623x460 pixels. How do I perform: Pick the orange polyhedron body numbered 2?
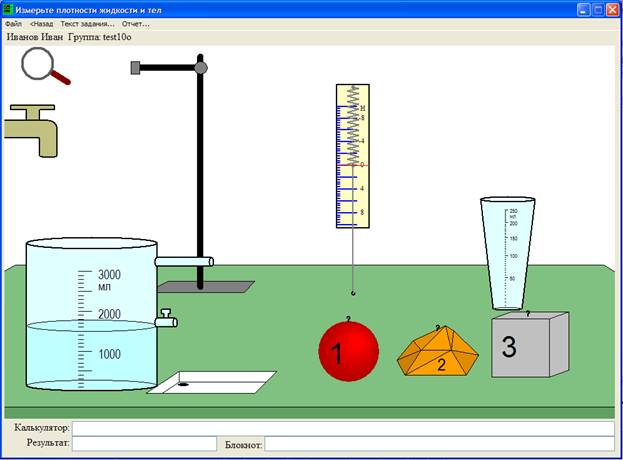(438, 352)
